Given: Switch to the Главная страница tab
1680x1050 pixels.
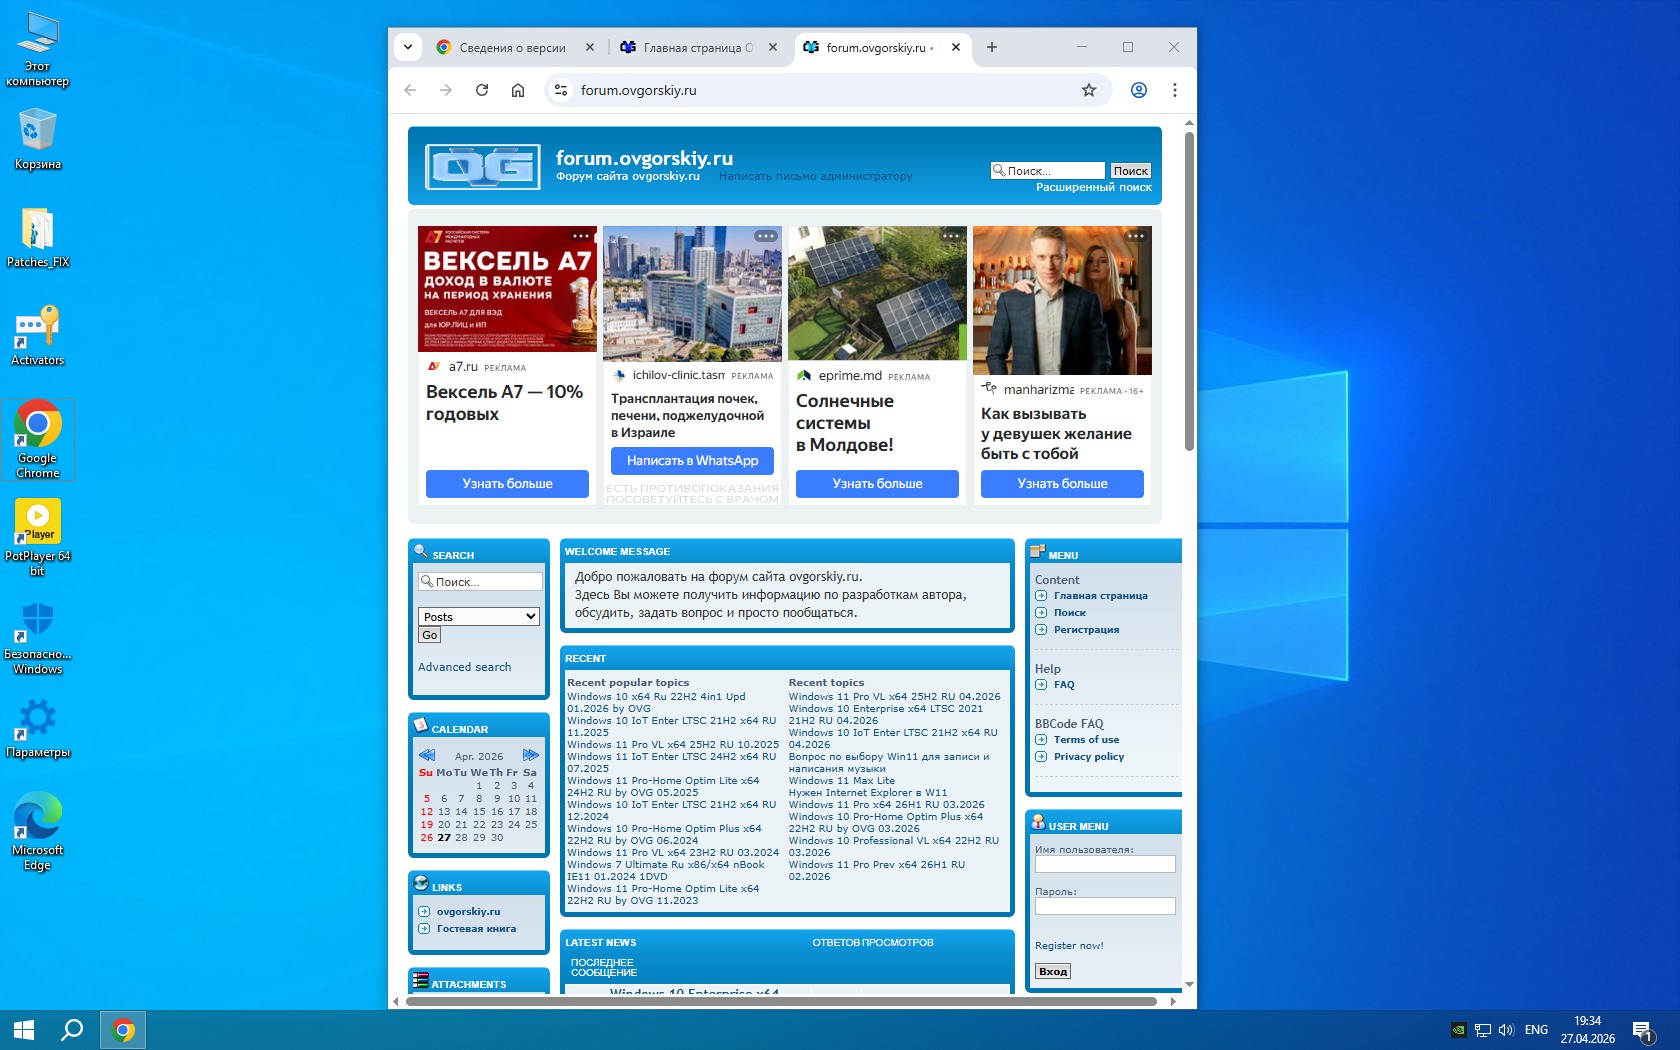Looking at the screenshot, I should point(696,47).
